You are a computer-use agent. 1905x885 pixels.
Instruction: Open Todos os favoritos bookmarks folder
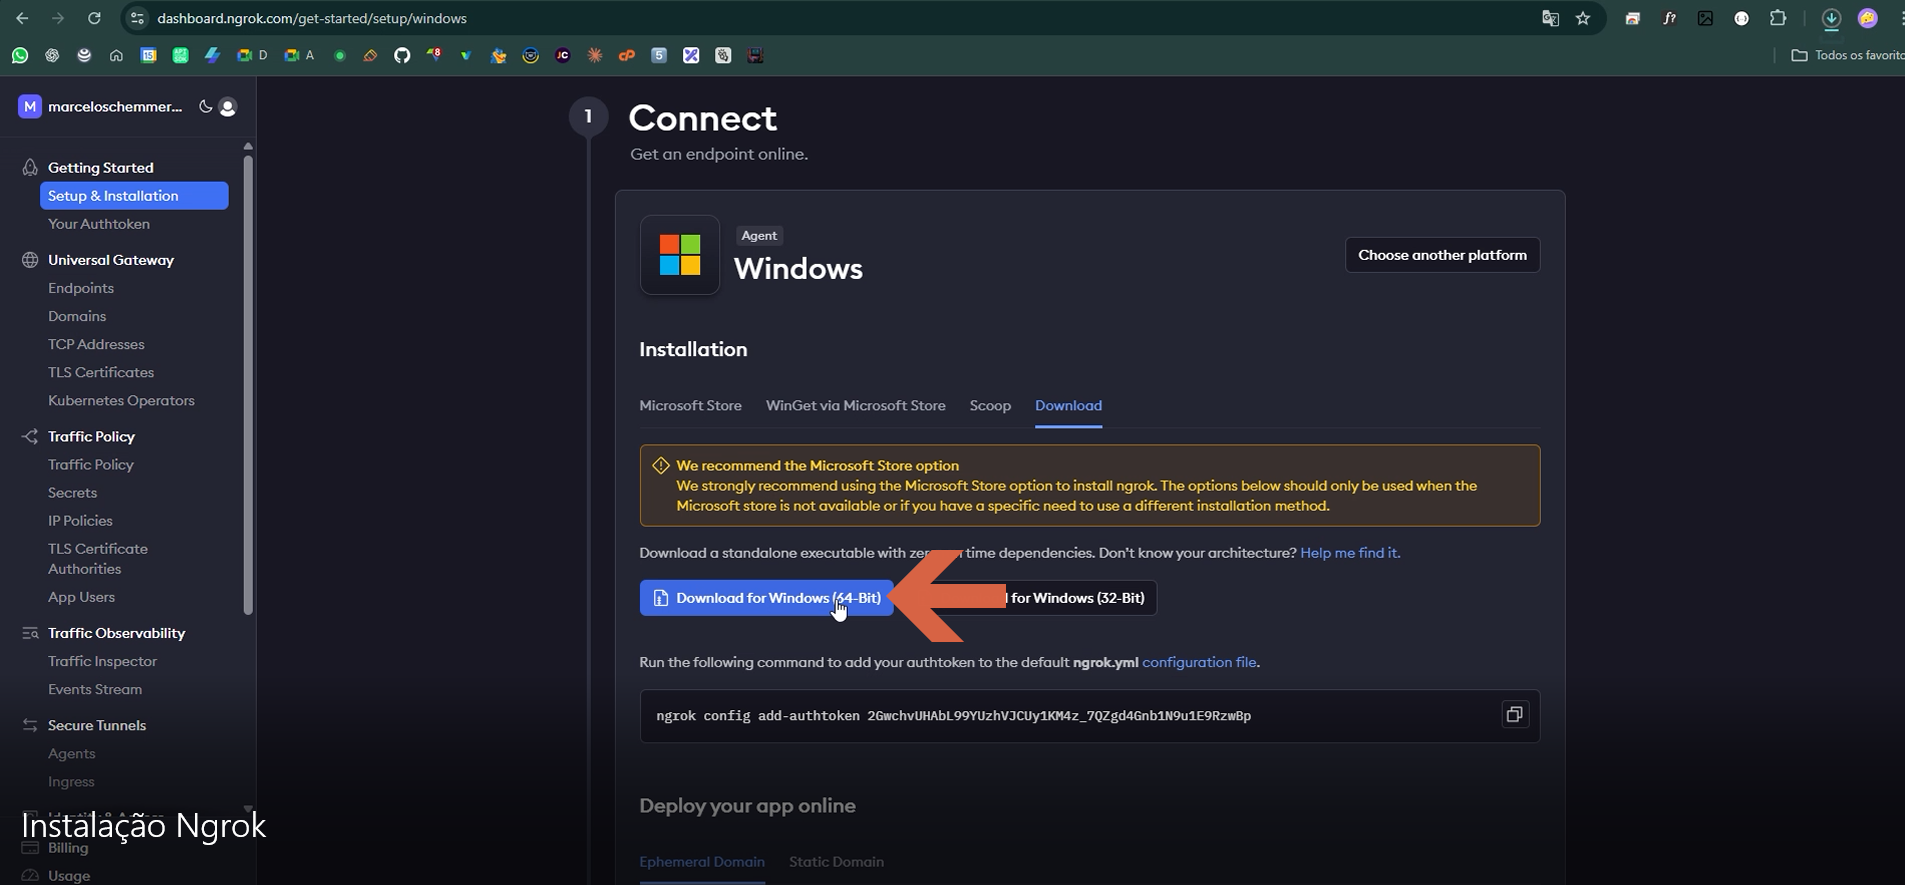tap(1847, 56)
